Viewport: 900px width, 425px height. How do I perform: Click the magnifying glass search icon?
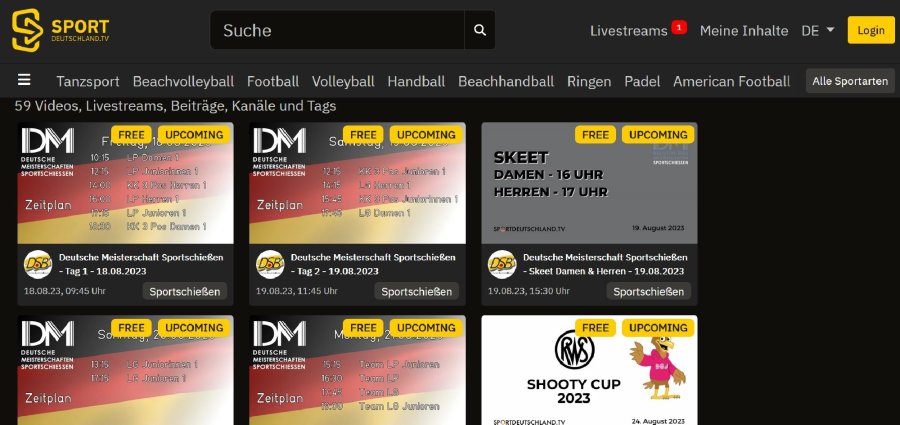pyautogui.click(x=480, y=30)
